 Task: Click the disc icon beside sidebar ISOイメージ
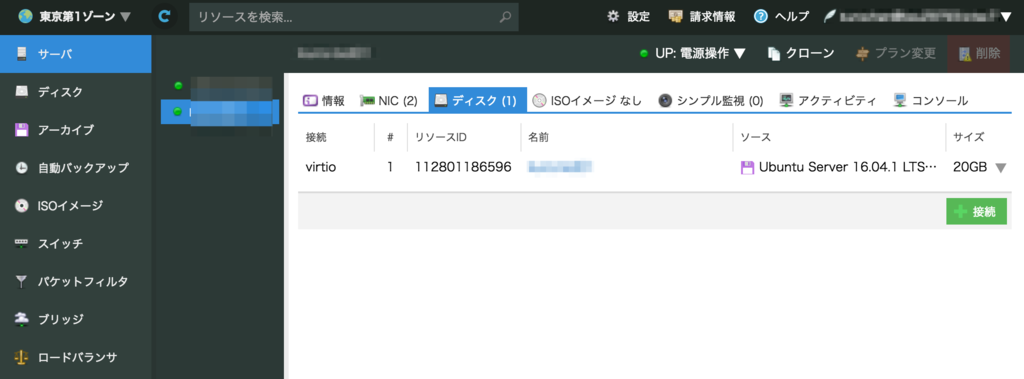click(22, 206)
